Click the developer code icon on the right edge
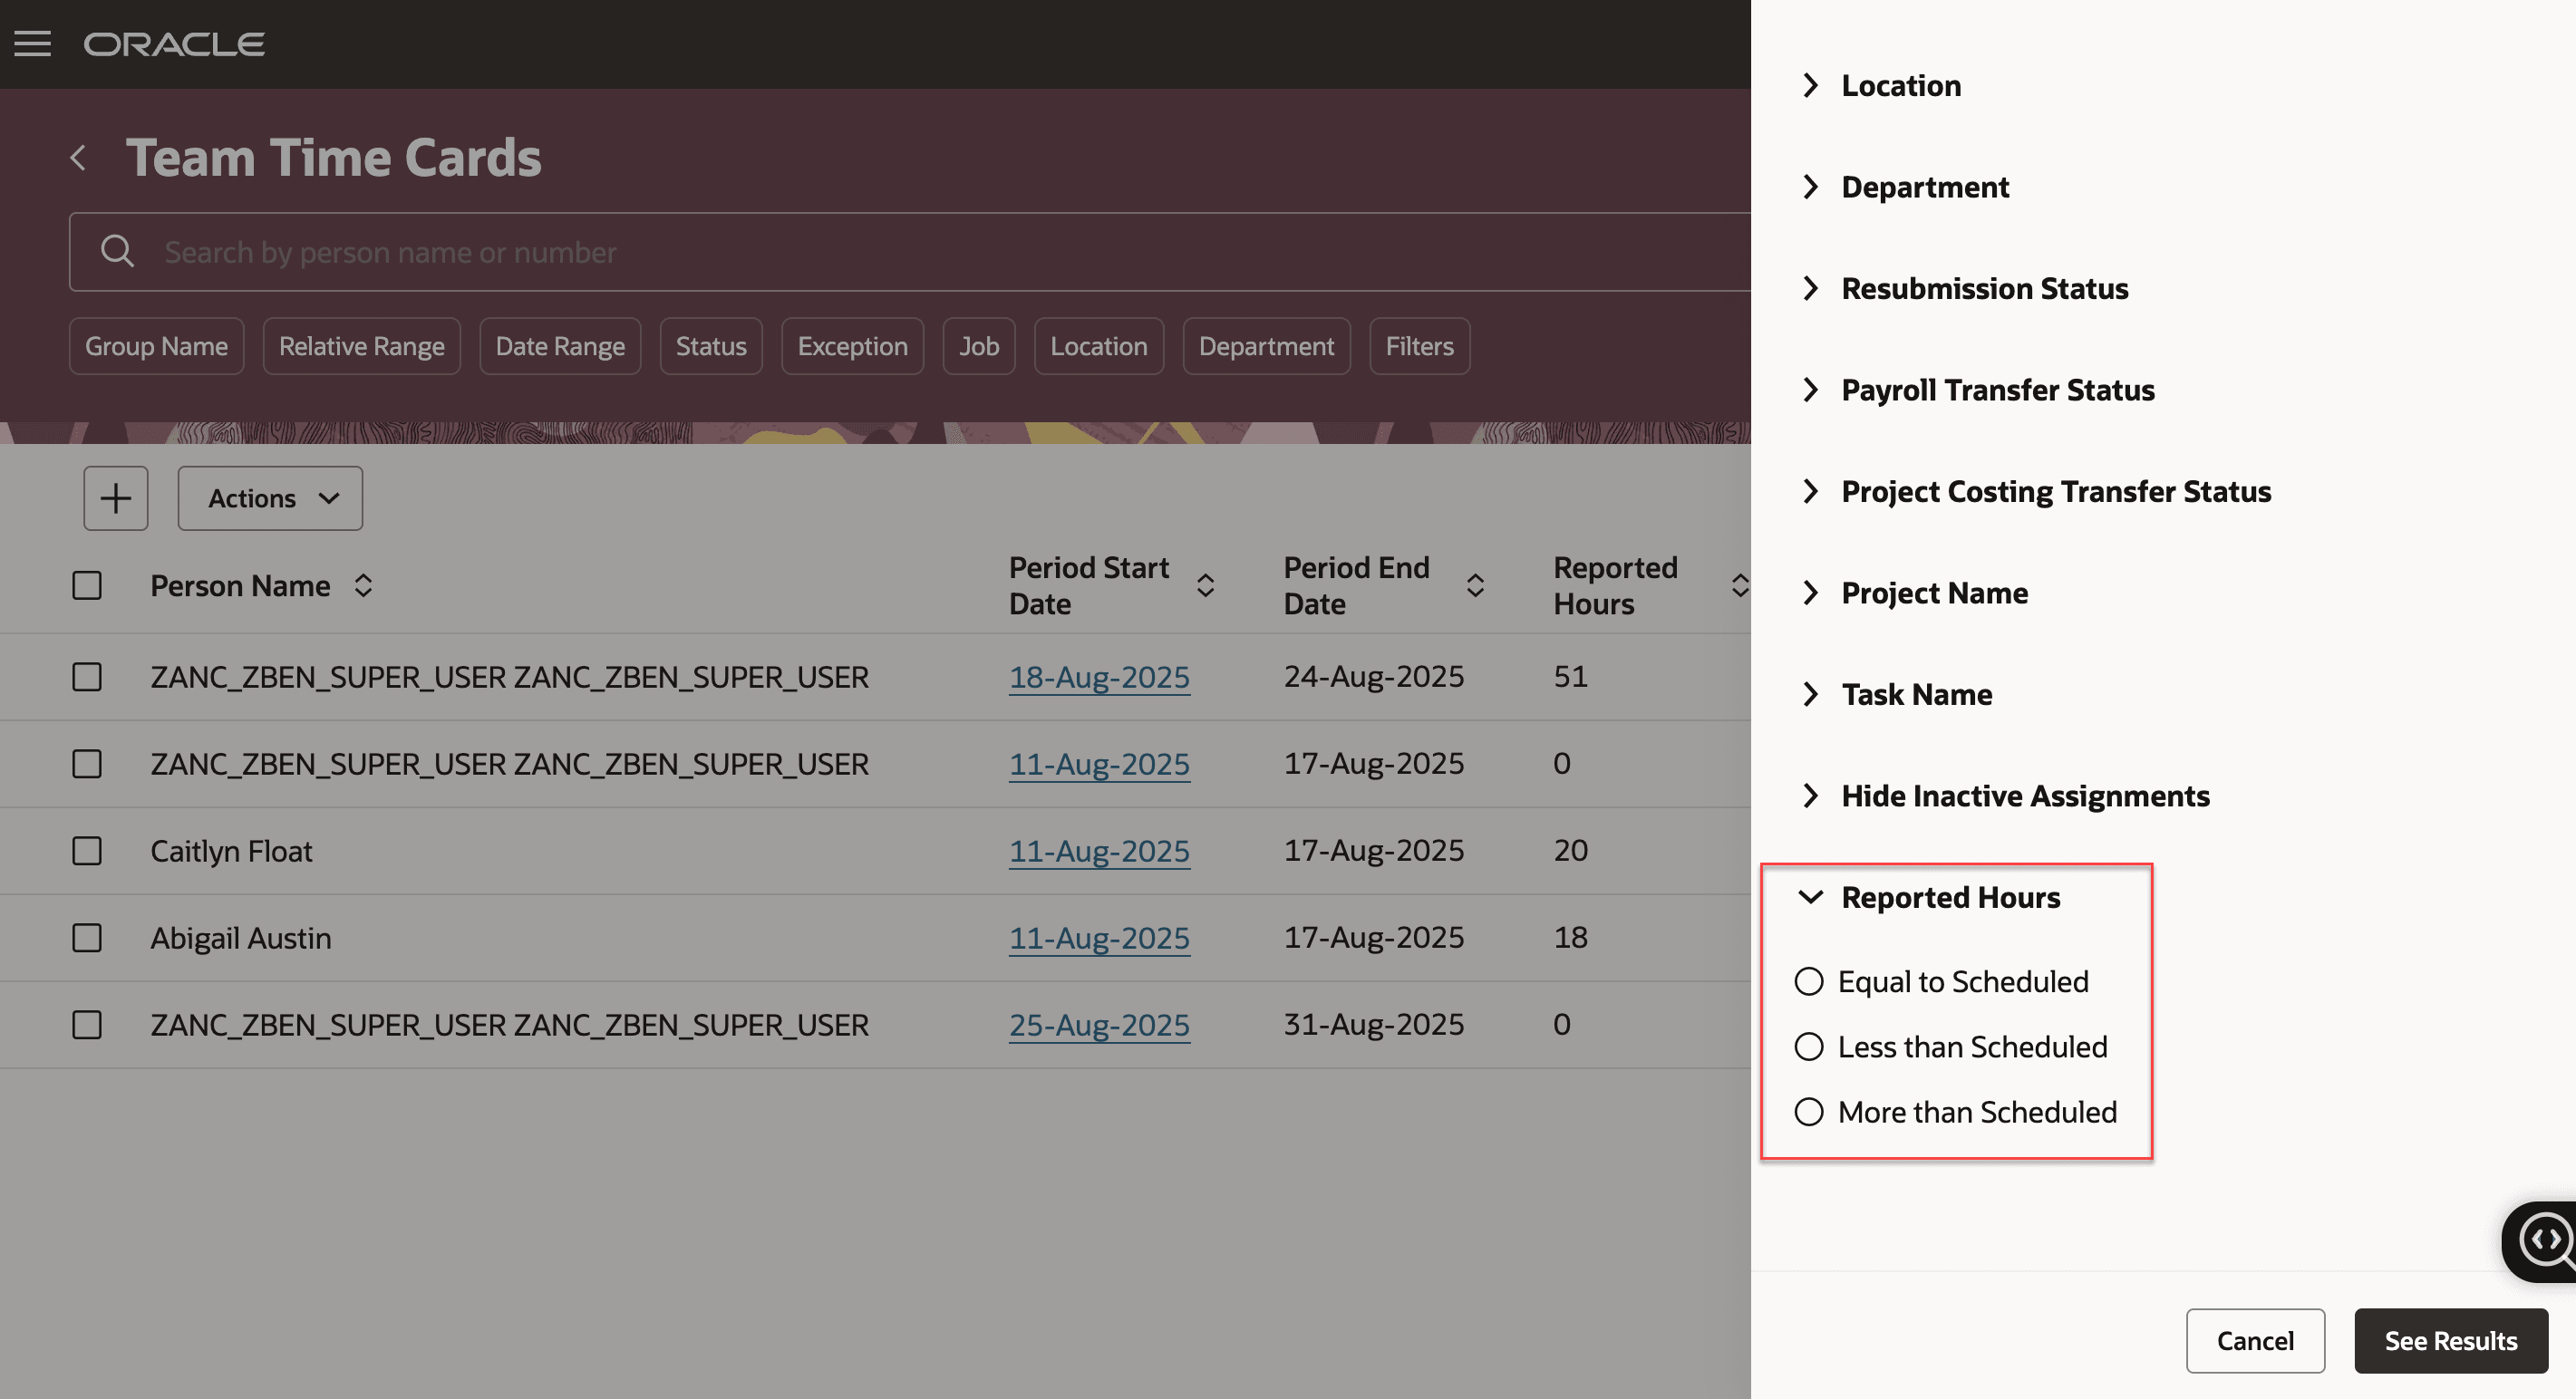Screen dimensions: 2576x1399 tap(2548, 1240)
